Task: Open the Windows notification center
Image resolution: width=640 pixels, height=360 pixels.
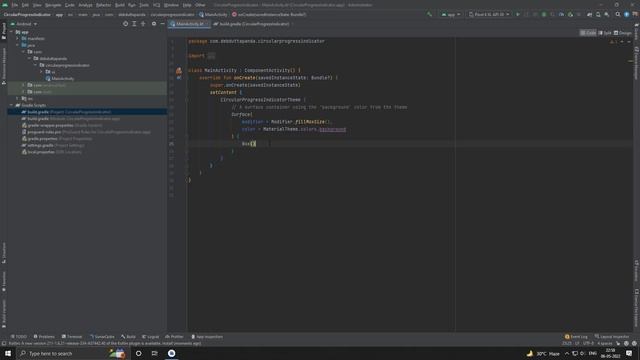Action: tap(629, 353)
